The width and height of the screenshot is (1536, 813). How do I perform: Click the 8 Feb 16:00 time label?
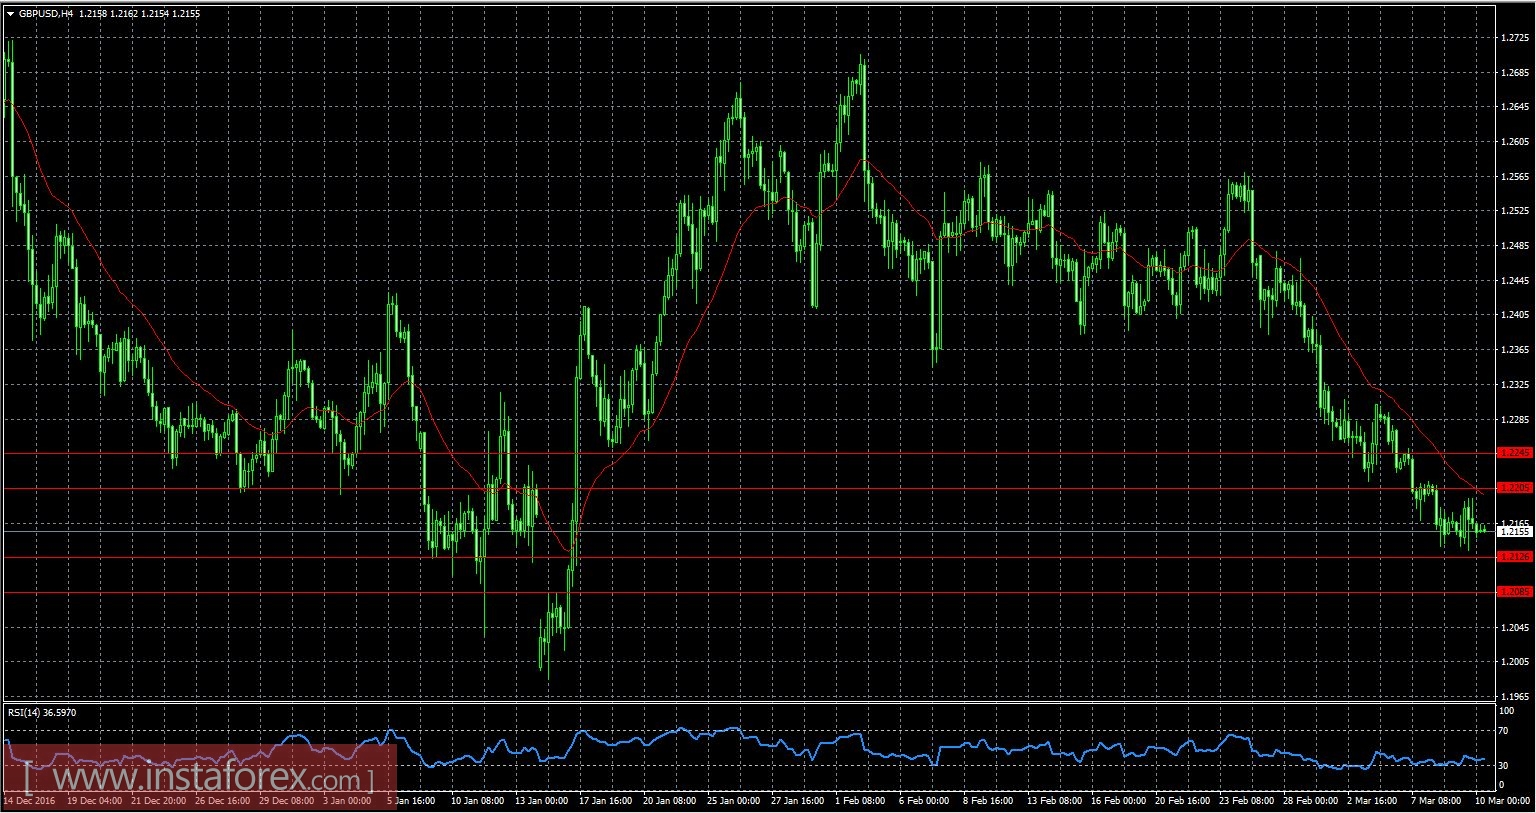point(987,801)
